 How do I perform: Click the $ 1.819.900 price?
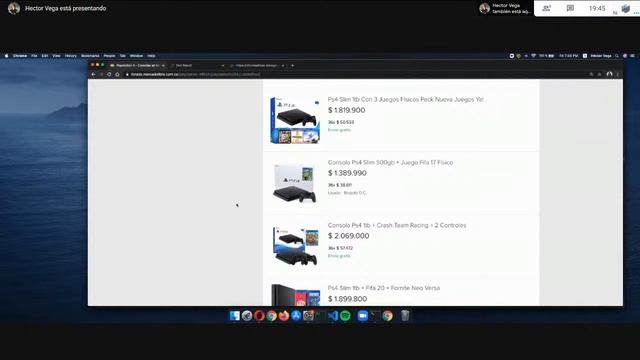(x=347, y=110)
